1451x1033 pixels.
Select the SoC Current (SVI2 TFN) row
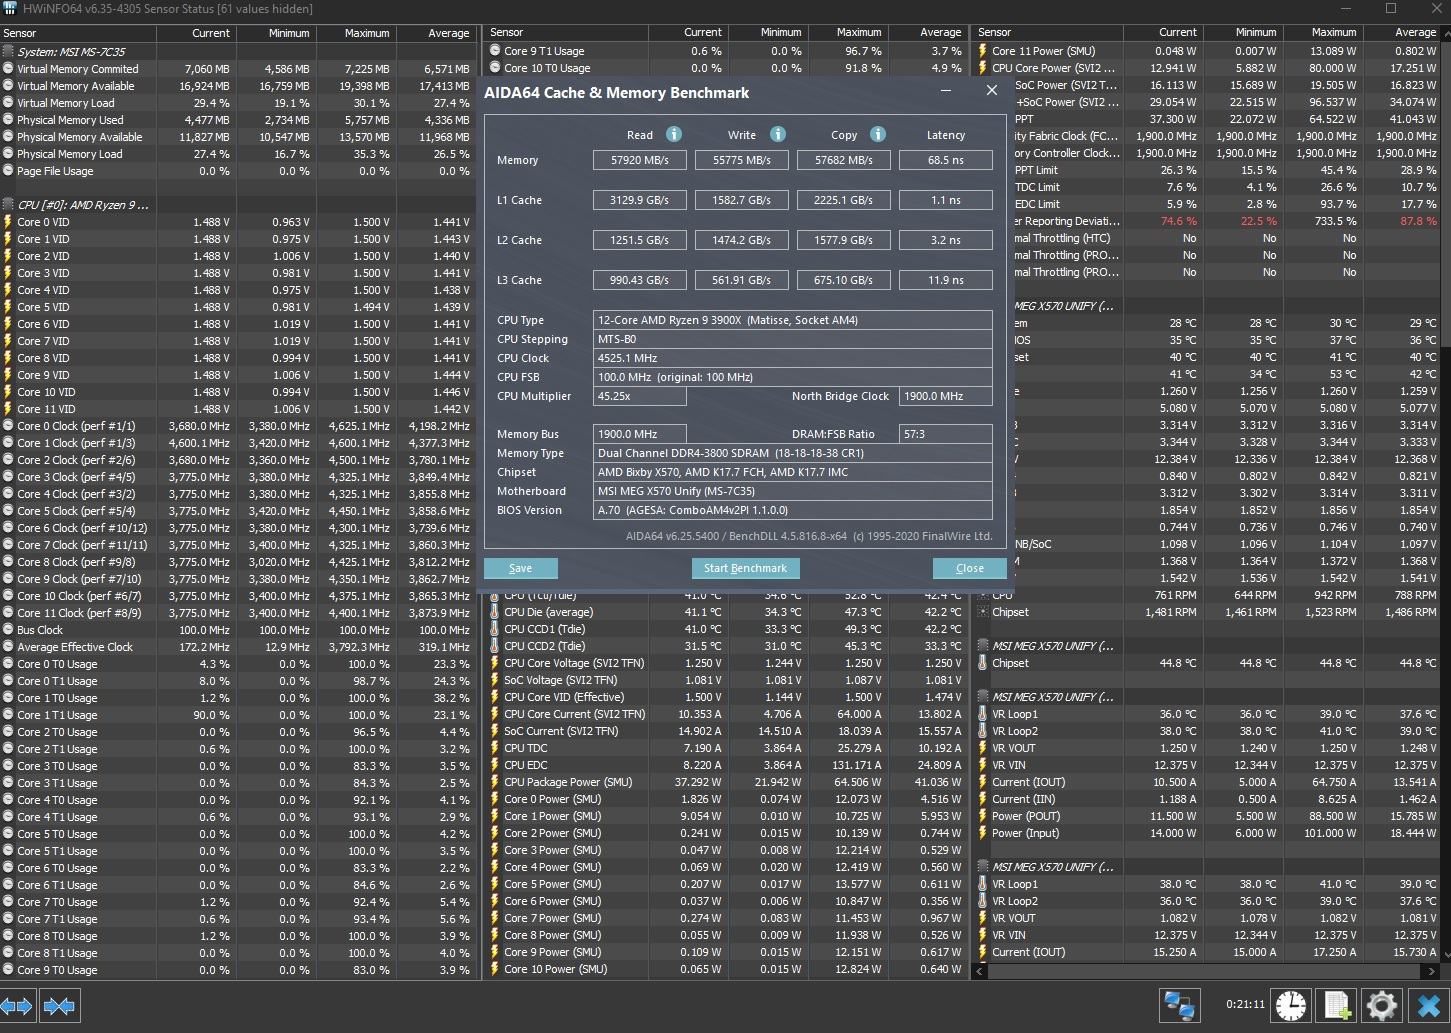726,731
